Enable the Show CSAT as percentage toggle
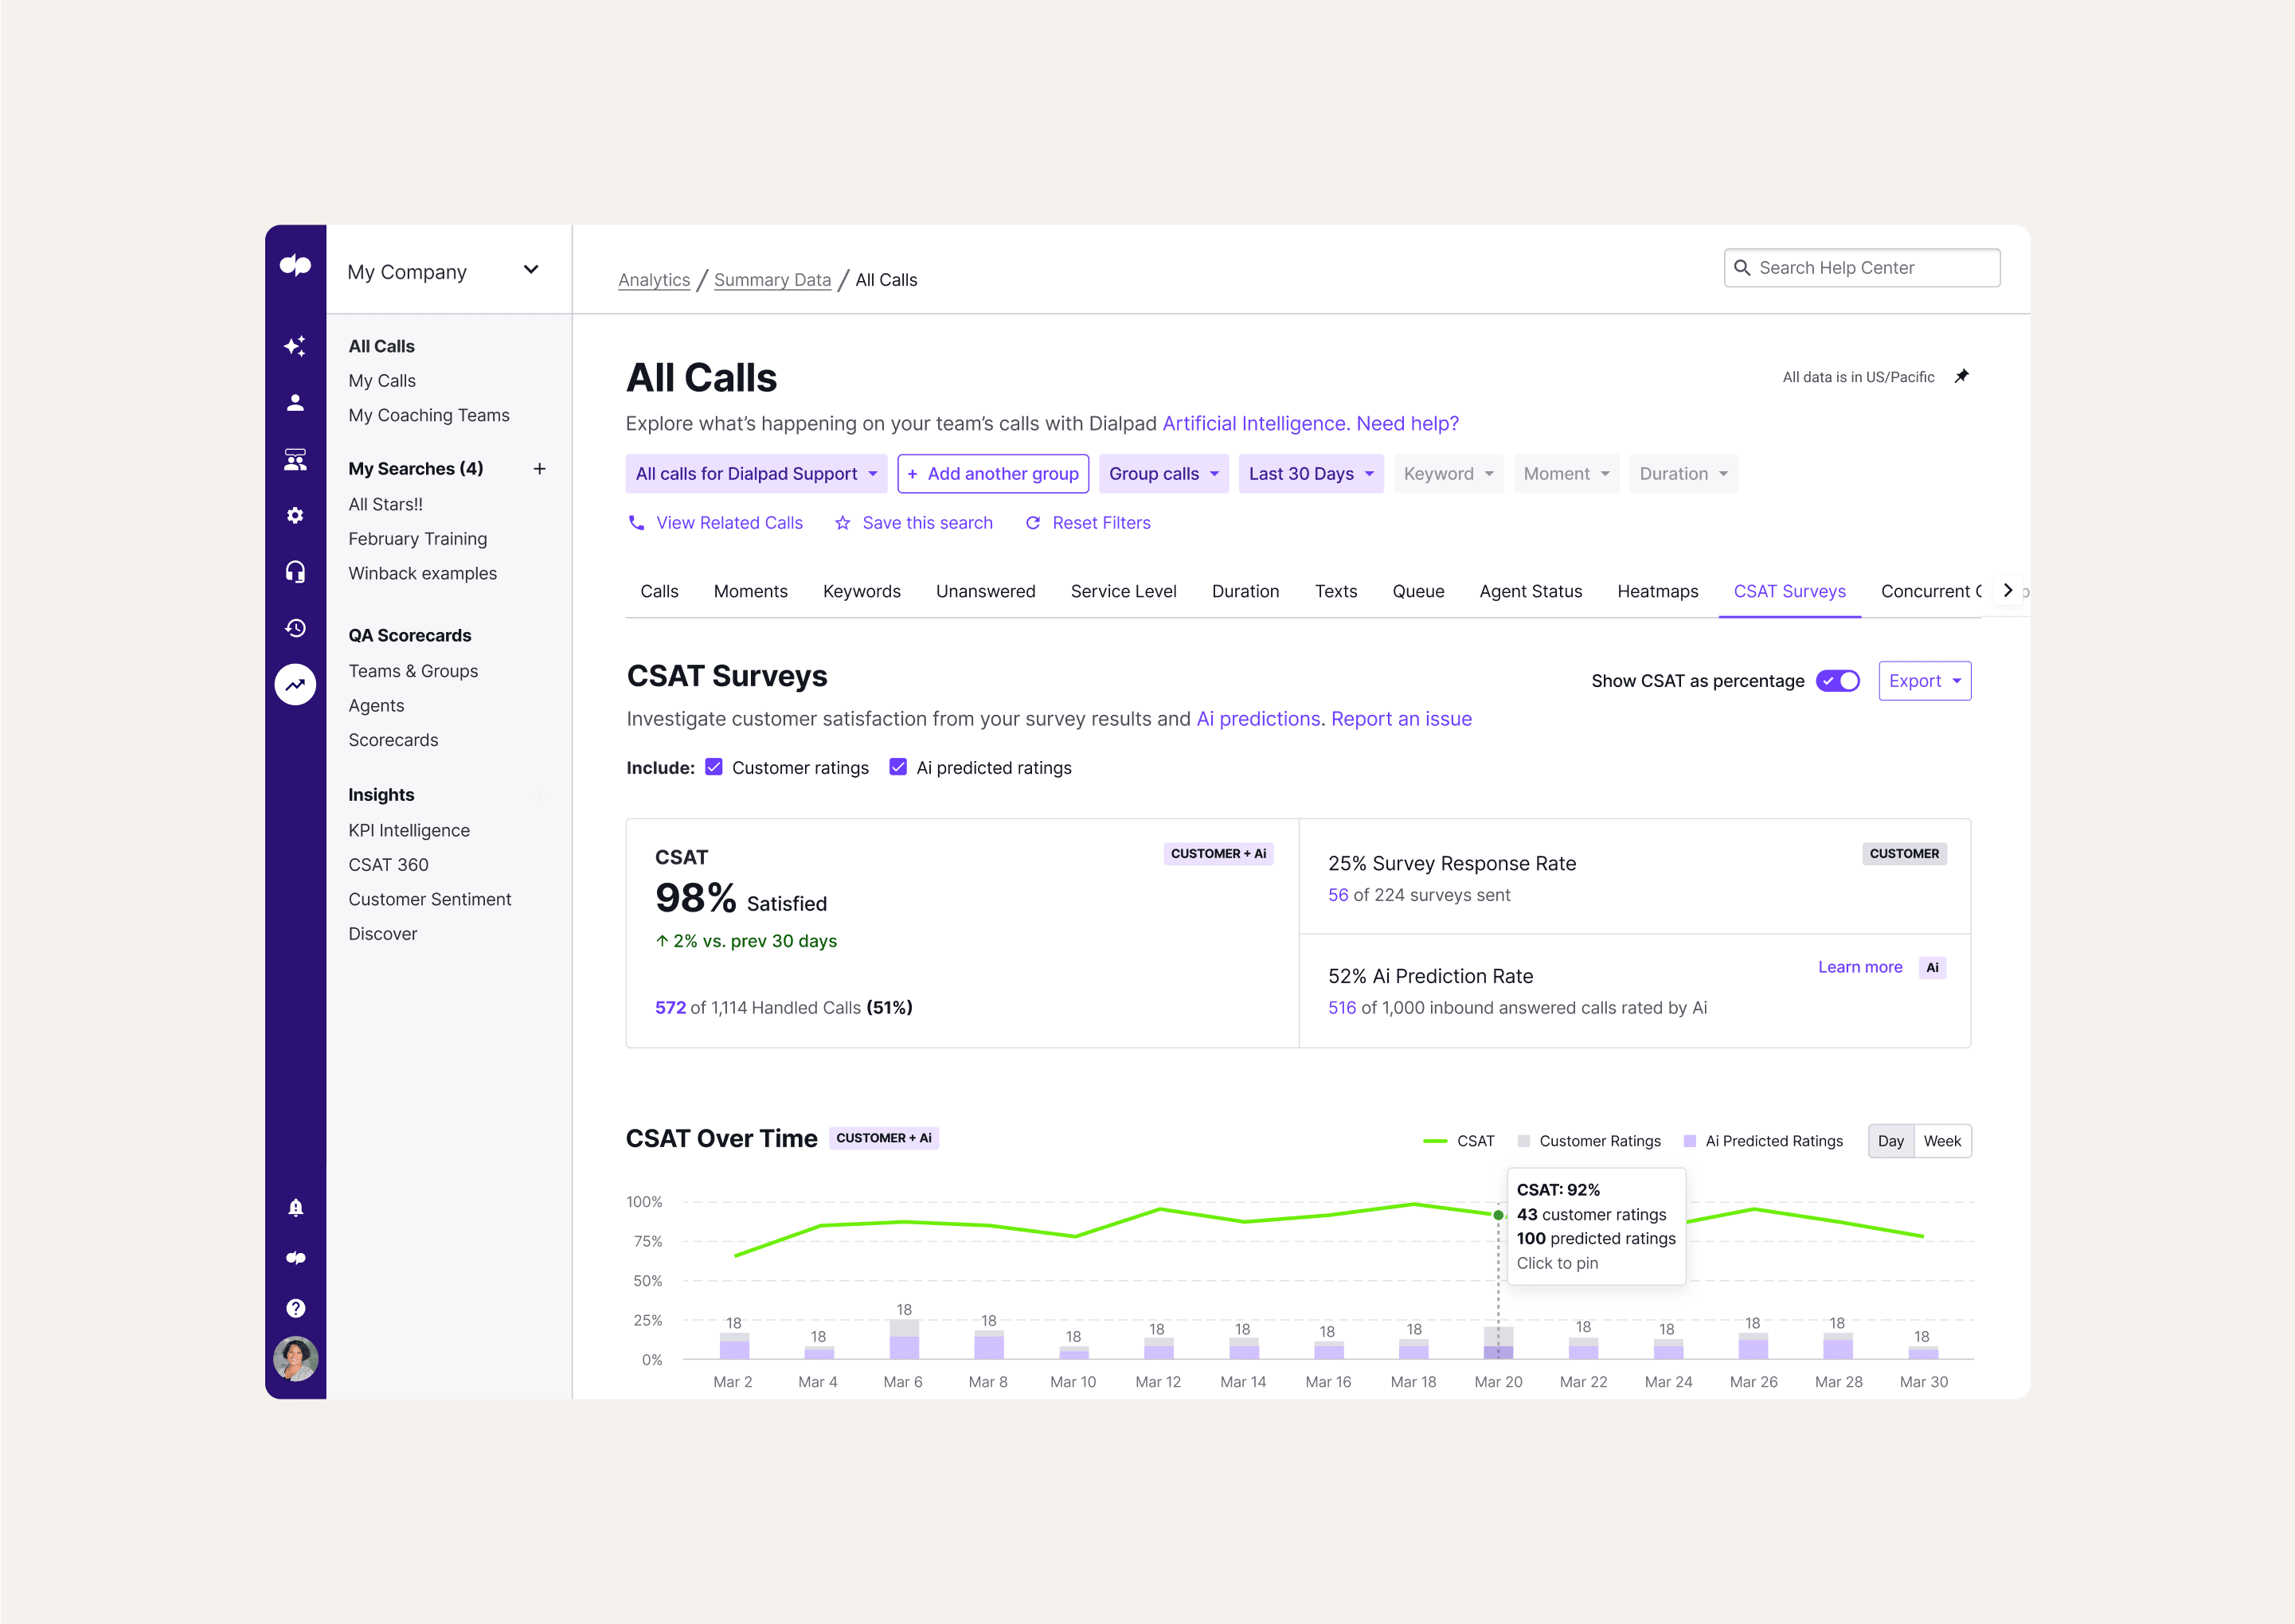 (1837, 681)
